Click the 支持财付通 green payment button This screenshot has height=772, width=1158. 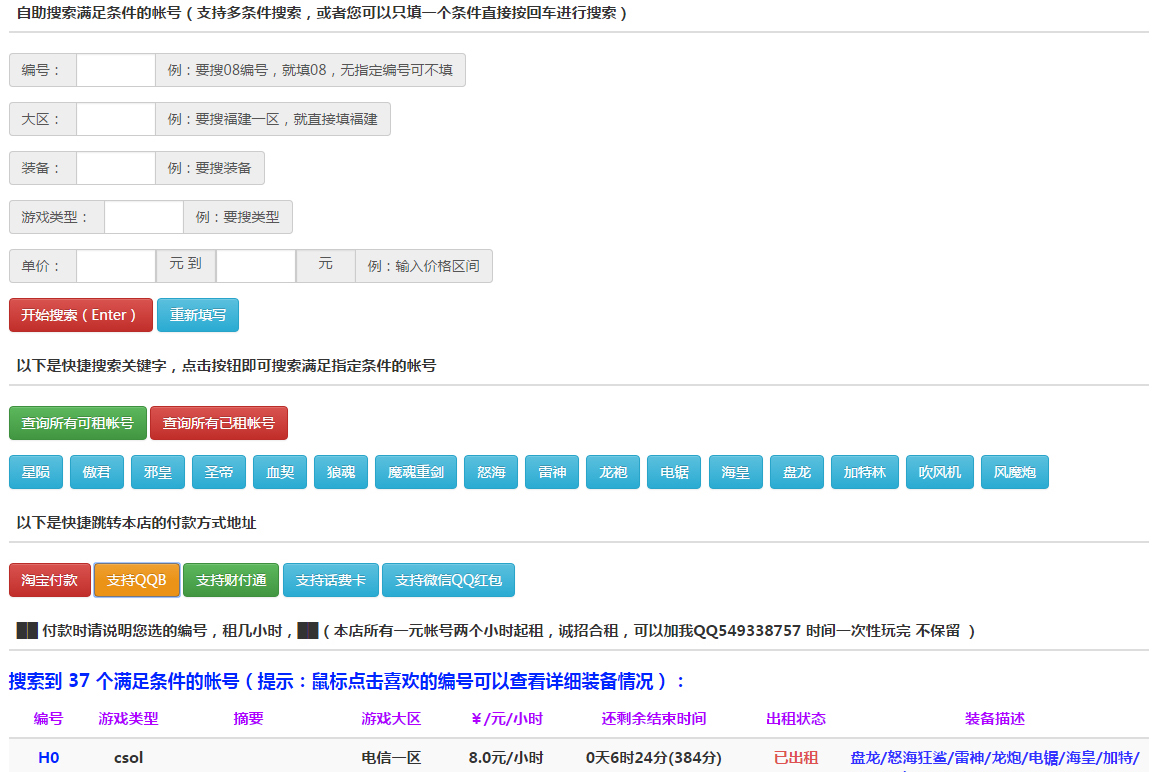(x=231, y=579)
